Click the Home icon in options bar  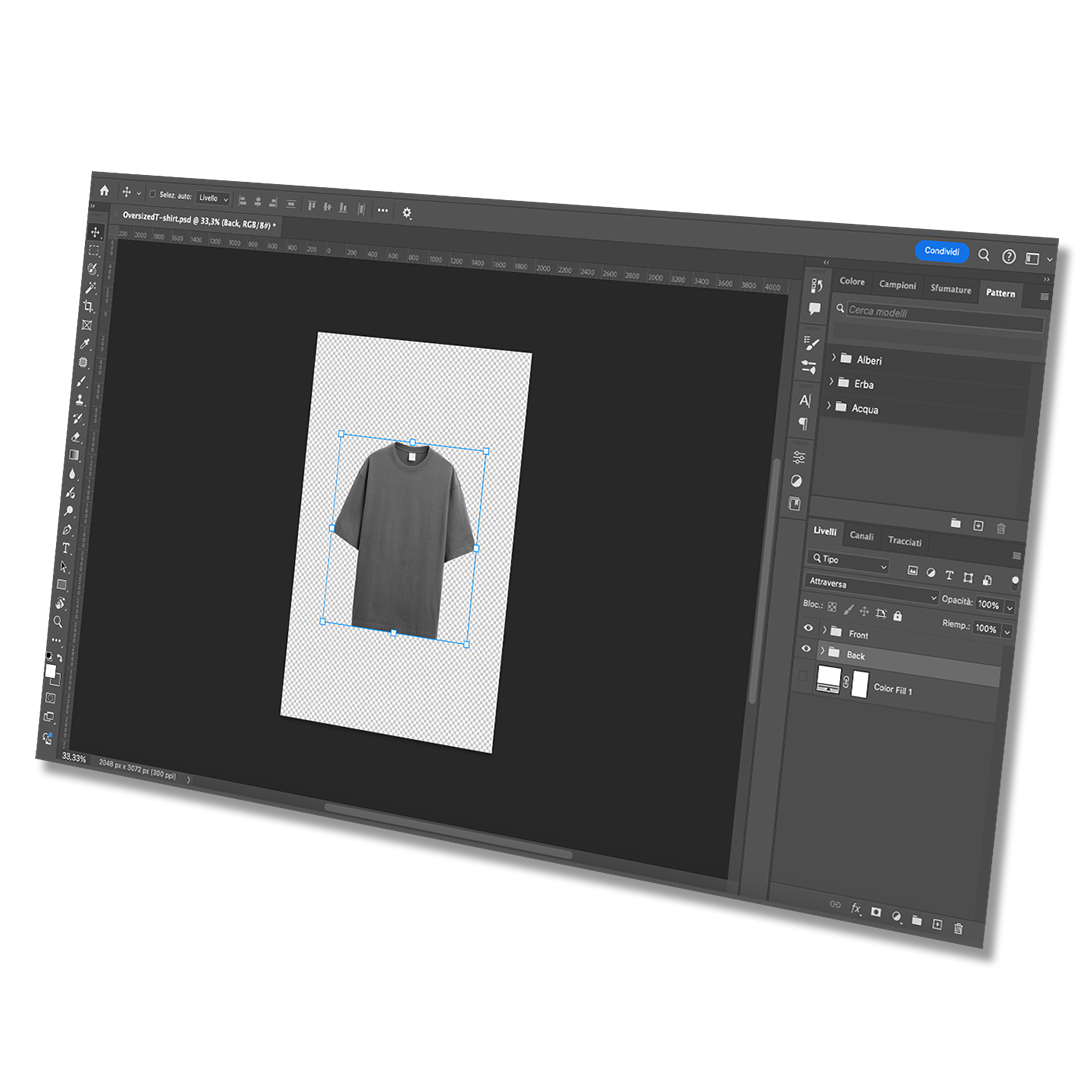pyautogui.click(x=104, y=190)
